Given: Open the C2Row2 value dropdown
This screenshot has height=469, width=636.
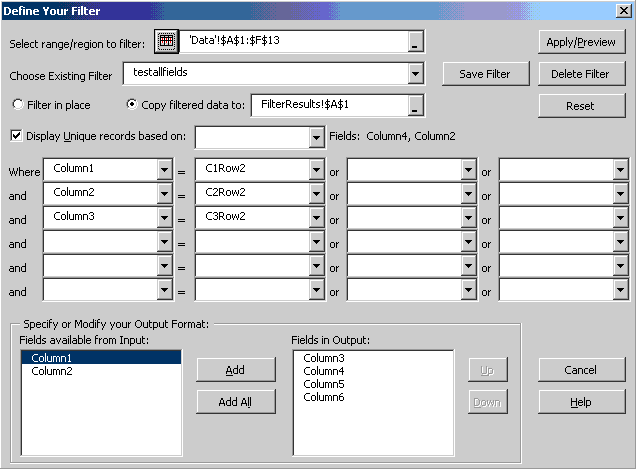Looking at the screenshot, I should pyautogui.click(x=316, y=193).
